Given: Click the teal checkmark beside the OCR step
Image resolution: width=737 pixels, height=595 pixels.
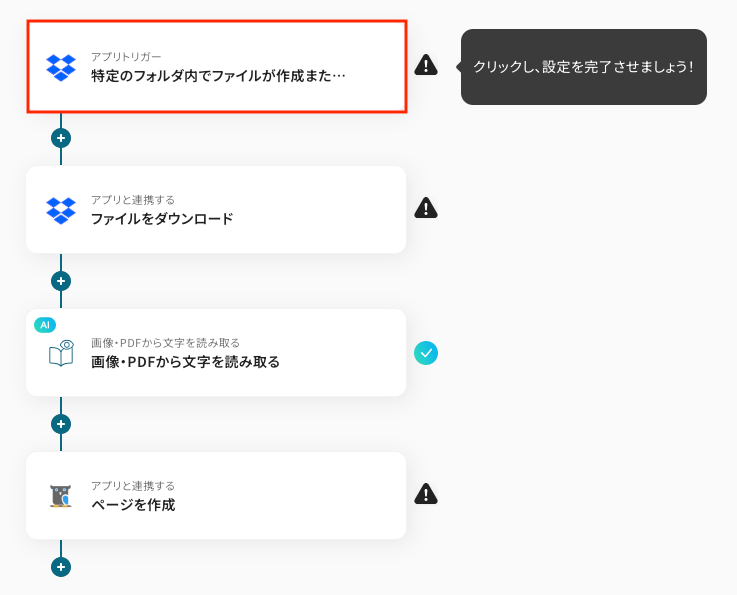Looking at the screenshot, I should [426, 352].
